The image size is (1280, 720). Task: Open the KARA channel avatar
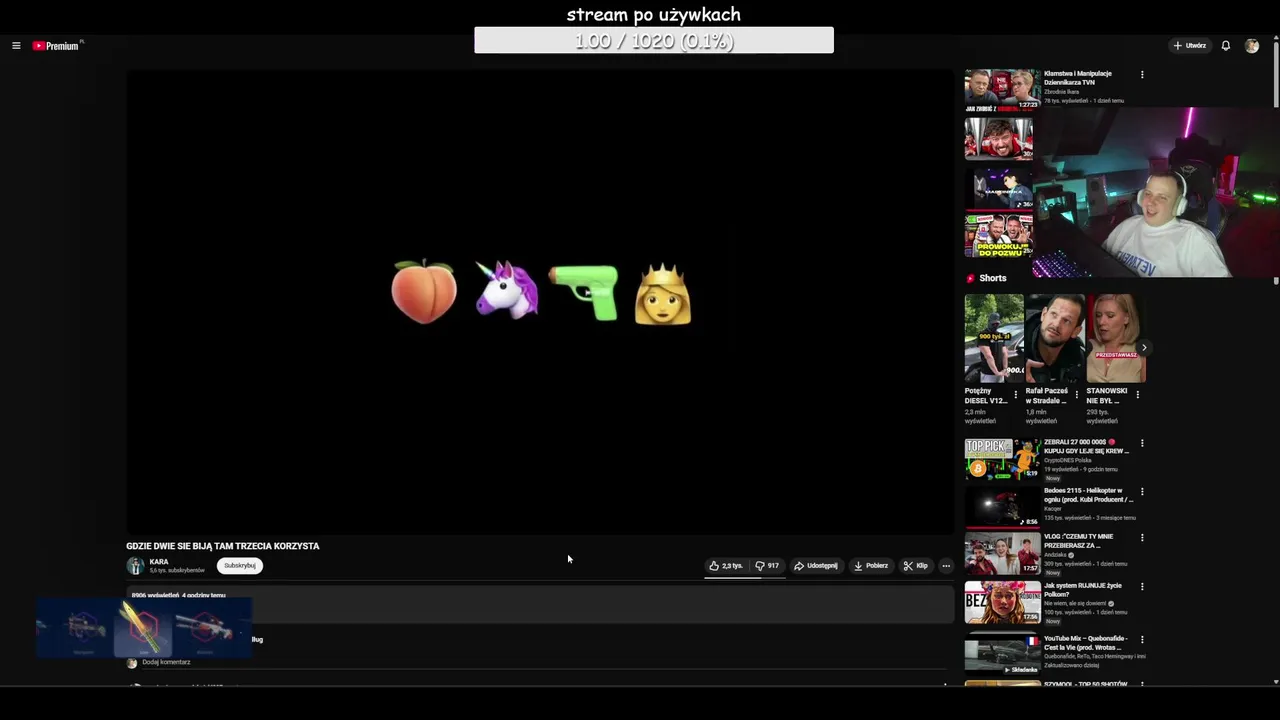coord(135,566)
